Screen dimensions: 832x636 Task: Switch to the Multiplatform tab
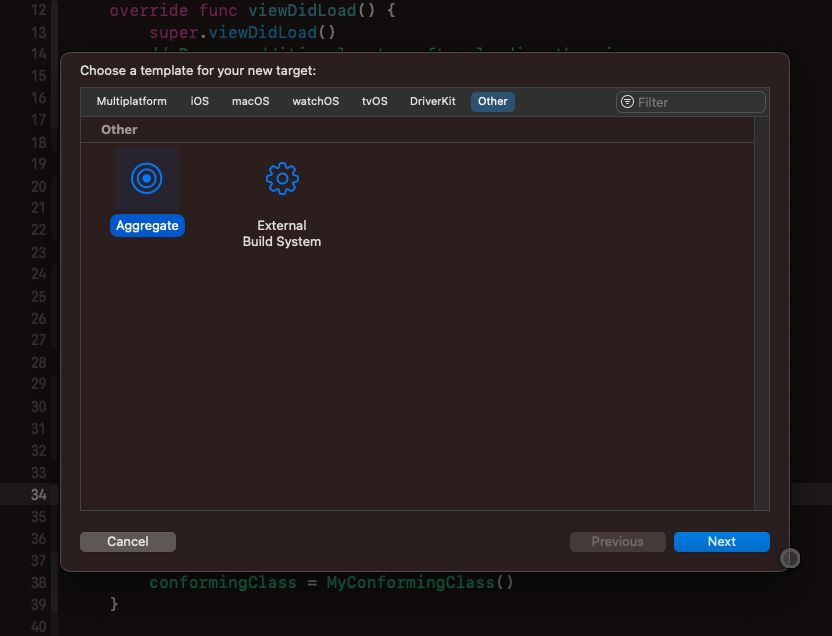[x=132, y=101]
